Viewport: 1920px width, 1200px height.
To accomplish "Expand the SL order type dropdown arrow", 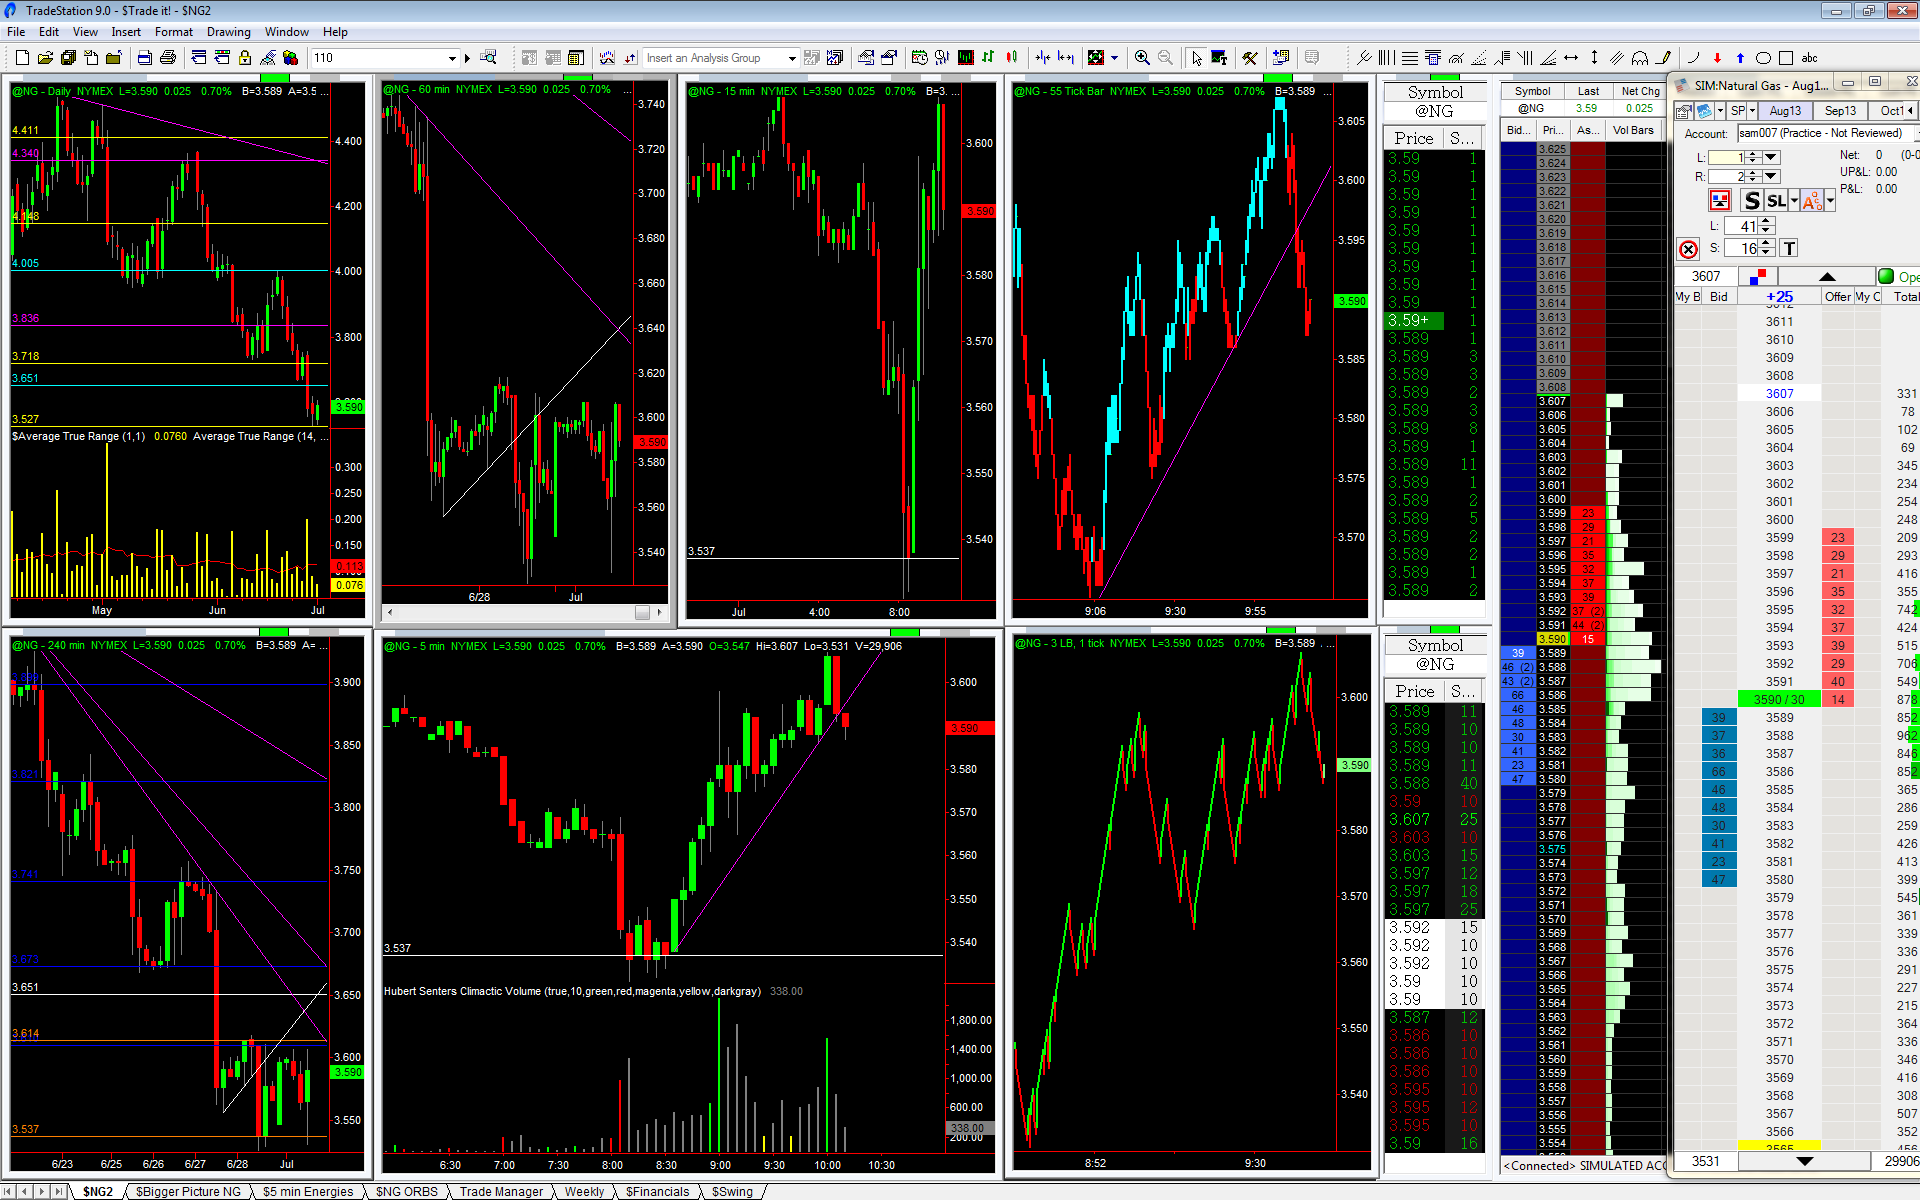I will click(x=1794, y=201).
